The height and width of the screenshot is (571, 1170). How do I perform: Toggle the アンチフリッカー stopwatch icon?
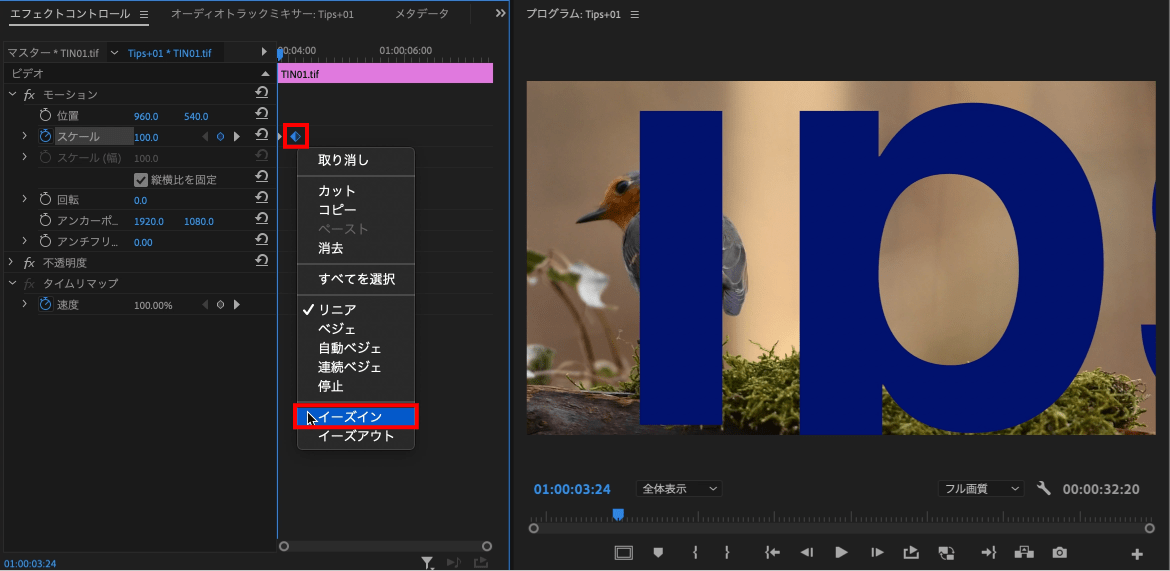46,242
